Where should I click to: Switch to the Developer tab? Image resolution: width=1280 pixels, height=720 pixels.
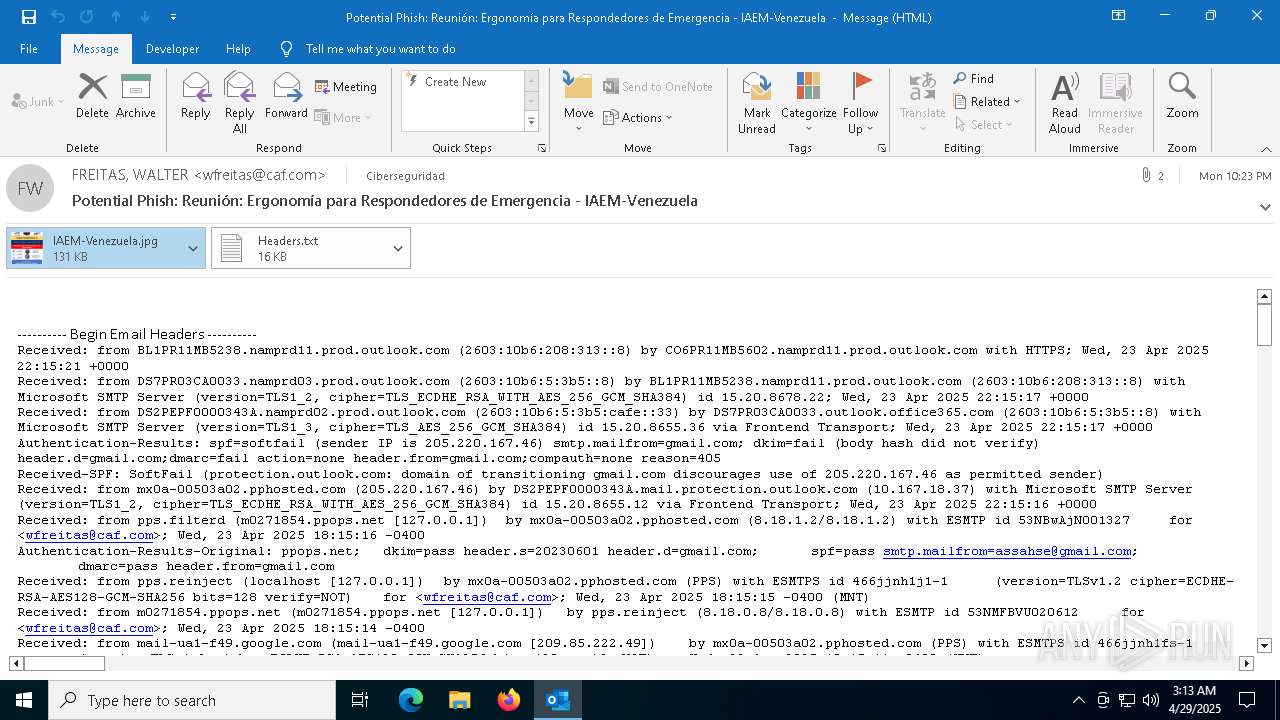click(x=172, y=48)
